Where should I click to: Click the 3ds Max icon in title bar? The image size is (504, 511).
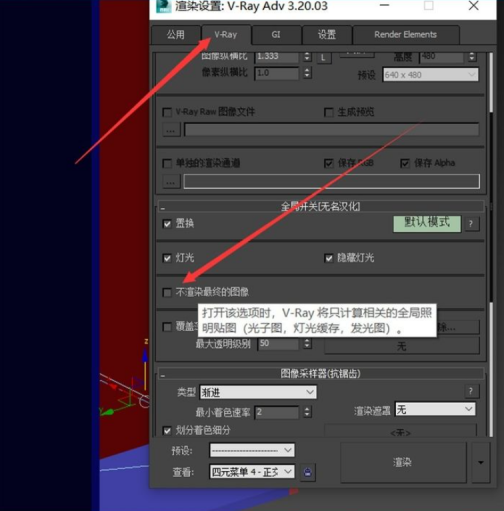[163, 6]
